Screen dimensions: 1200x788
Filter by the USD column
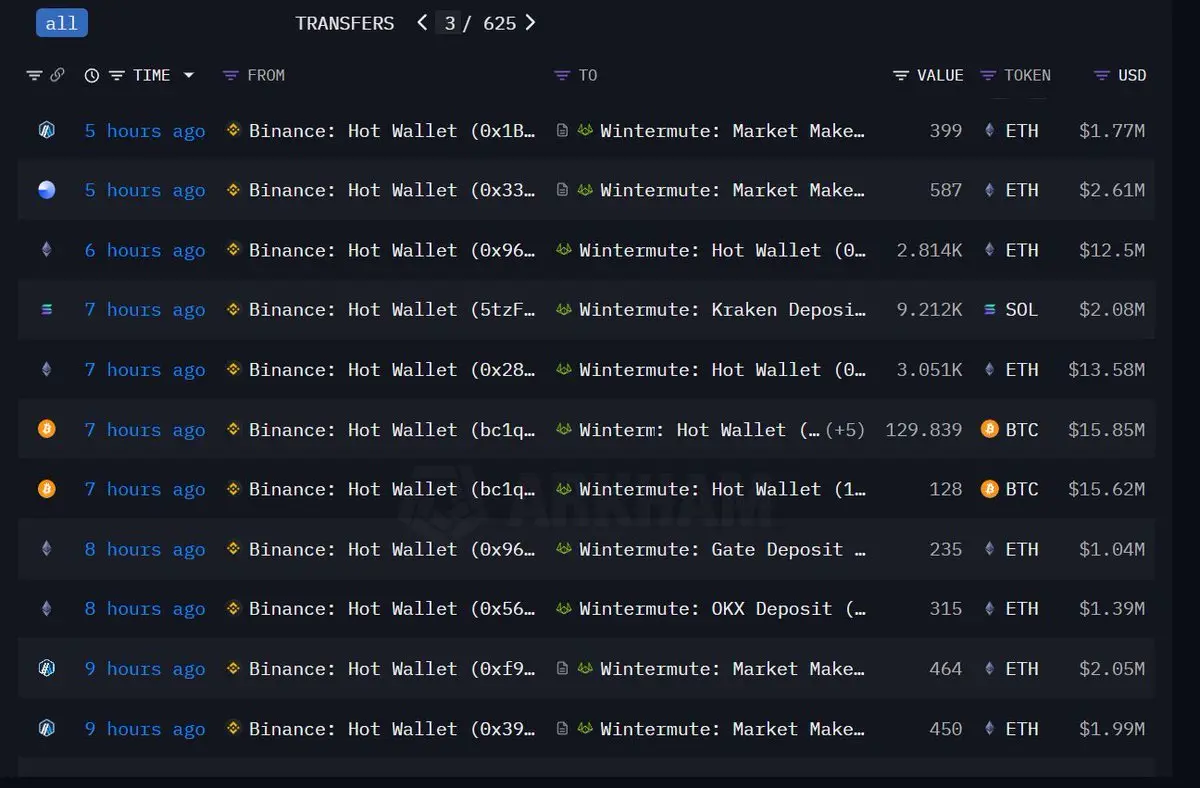[1102, 75]
